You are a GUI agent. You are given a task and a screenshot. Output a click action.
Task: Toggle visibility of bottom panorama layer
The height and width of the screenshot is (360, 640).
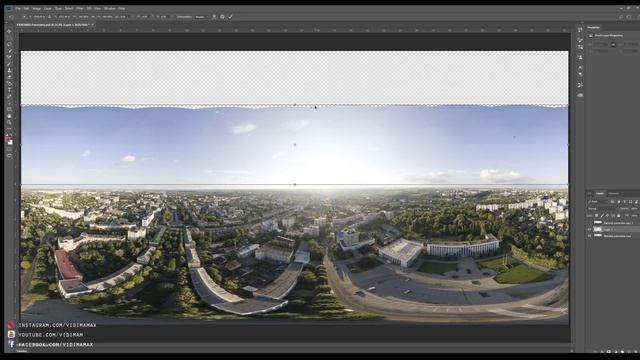pyautogui.click(x=589, y=236)
